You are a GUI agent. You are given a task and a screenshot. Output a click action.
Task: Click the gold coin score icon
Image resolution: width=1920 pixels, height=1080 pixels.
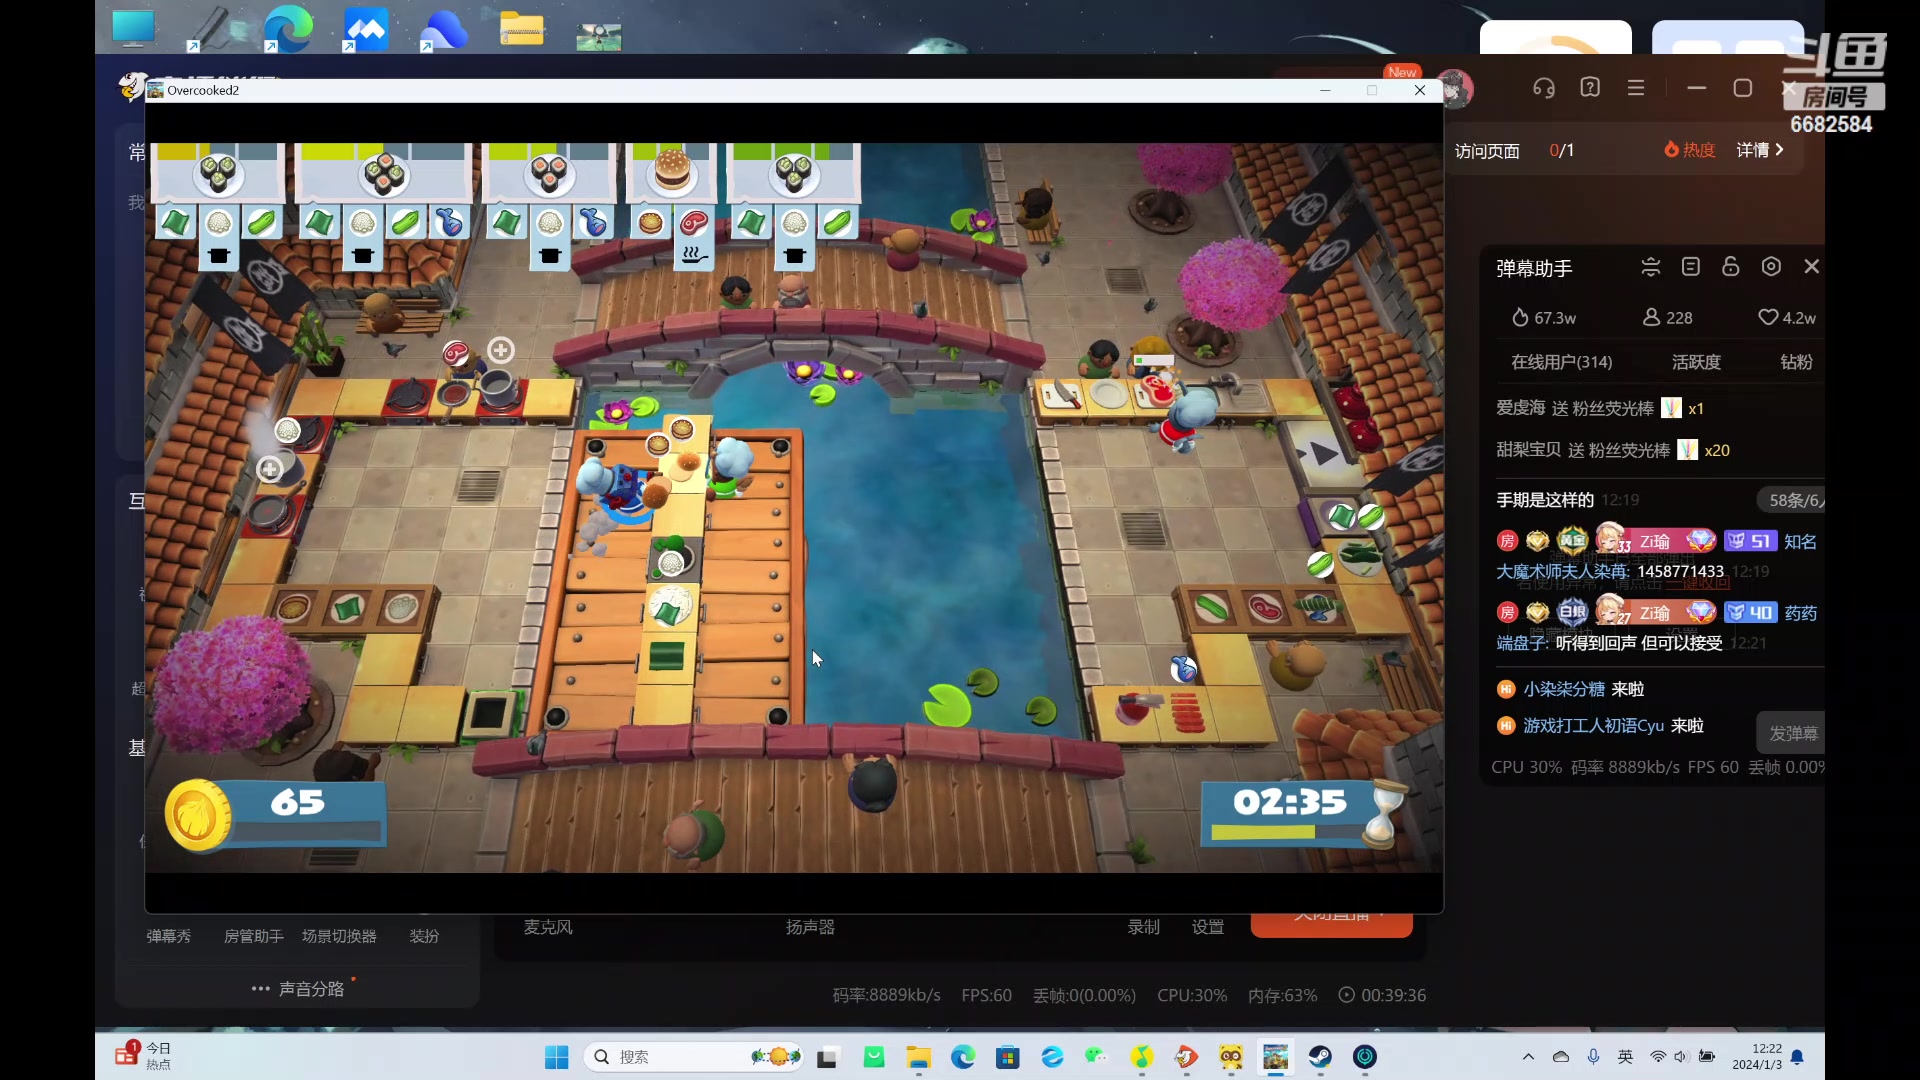[x=198, y=815]
